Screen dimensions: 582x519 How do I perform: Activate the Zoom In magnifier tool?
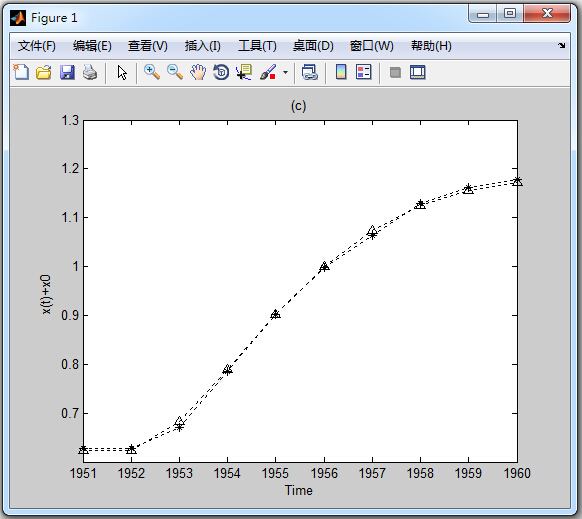152,72
